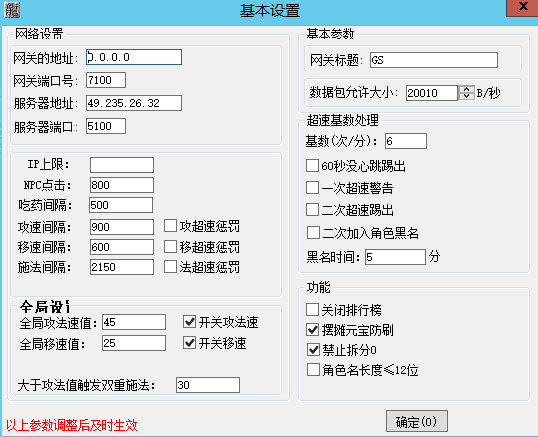538x437 pixels.
Task: Close the 基本设置 dialog
Action: pyautogui.click(x=523, y=7)
